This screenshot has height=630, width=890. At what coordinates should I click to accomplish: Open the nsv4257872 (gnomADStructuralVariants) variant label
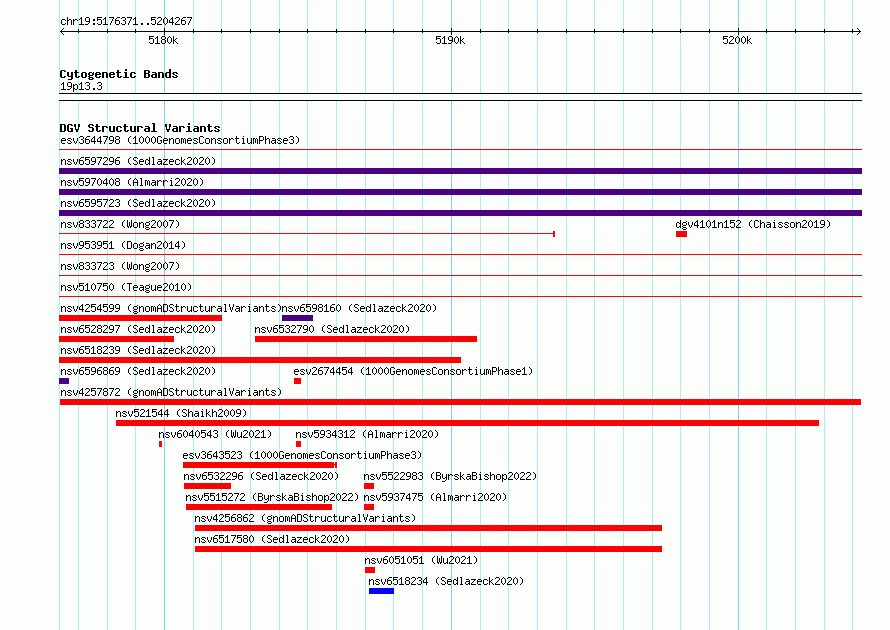pyautogui.click(x=171, y=392)
